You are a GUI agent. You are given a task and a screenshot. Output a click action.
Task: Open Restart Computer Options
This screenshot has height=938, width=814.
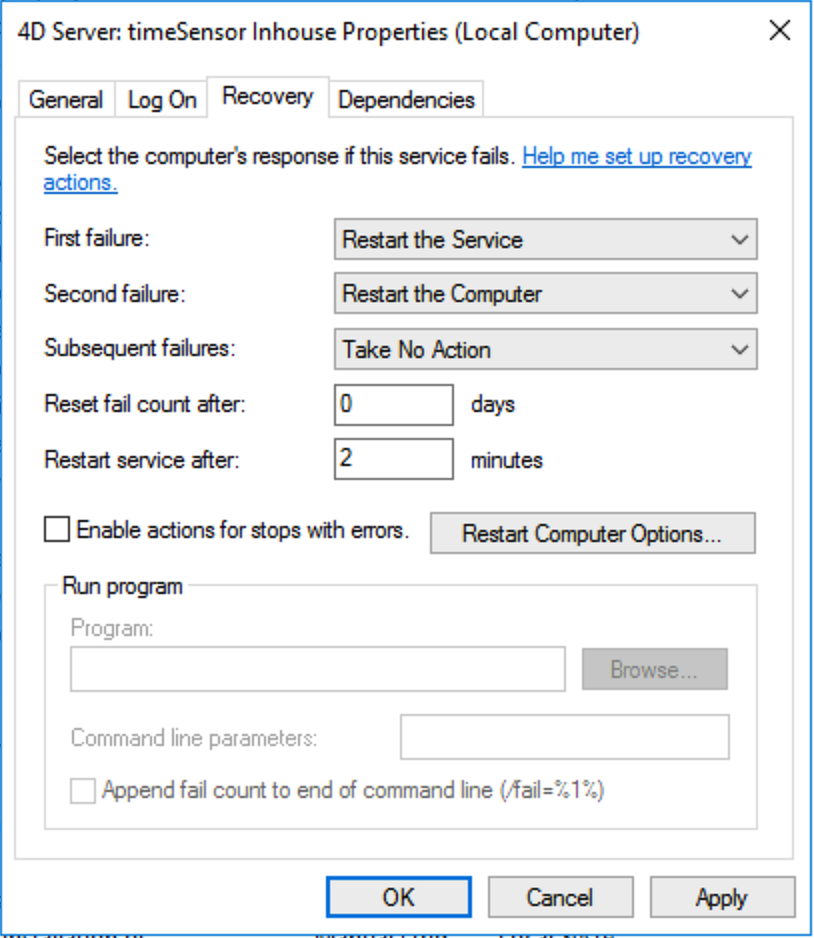(593, 533)
